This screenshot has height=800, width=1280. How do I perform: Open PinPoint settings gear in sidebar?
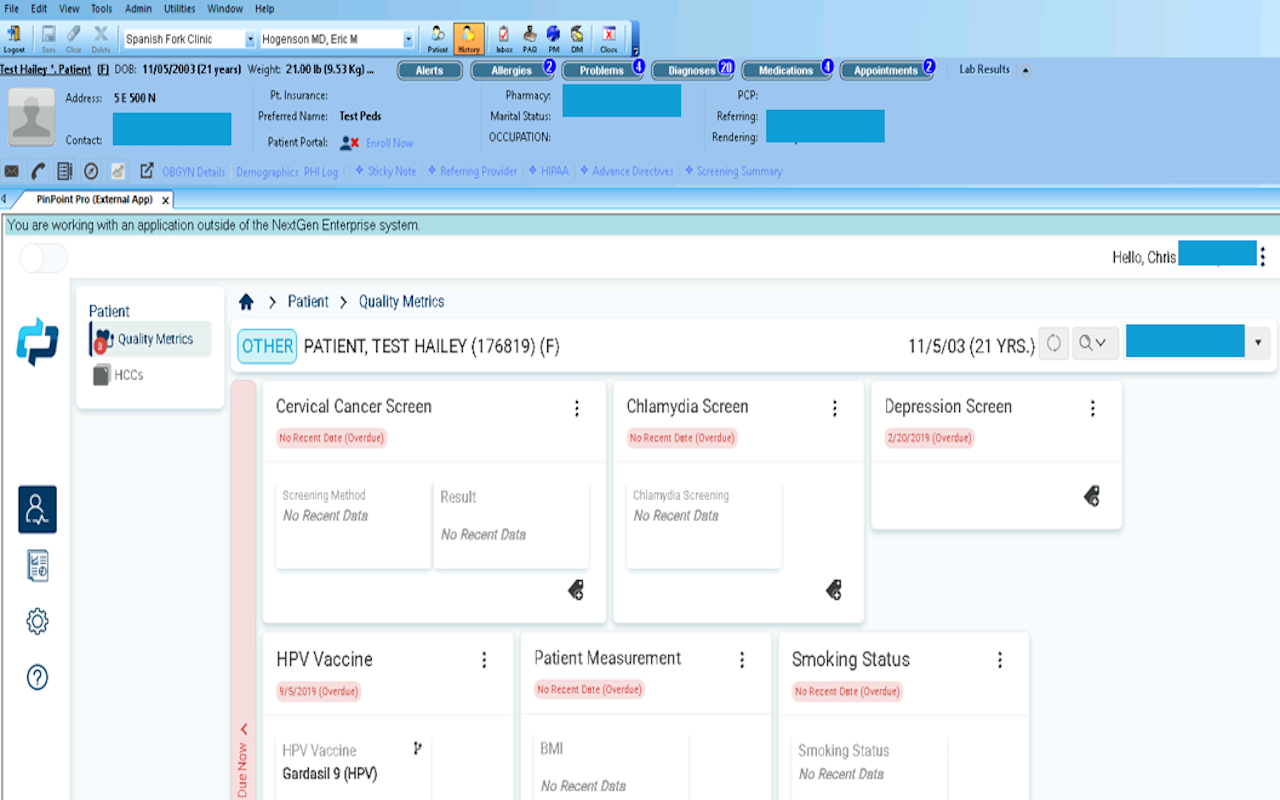pyautogui.click(x=37, y=622)
